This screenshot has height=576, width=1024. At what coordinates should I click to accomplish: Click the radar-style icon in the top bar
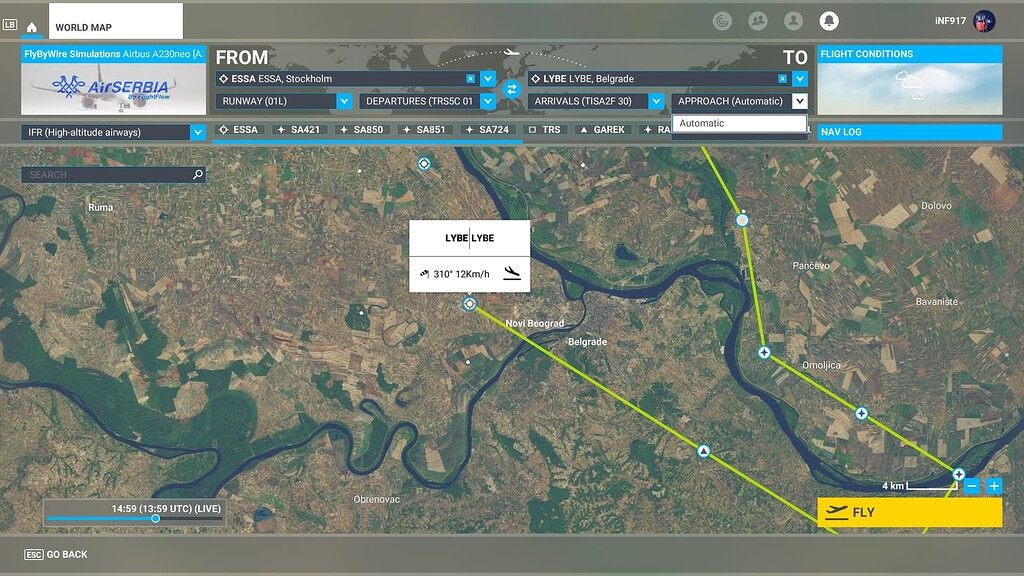point(722,20)
